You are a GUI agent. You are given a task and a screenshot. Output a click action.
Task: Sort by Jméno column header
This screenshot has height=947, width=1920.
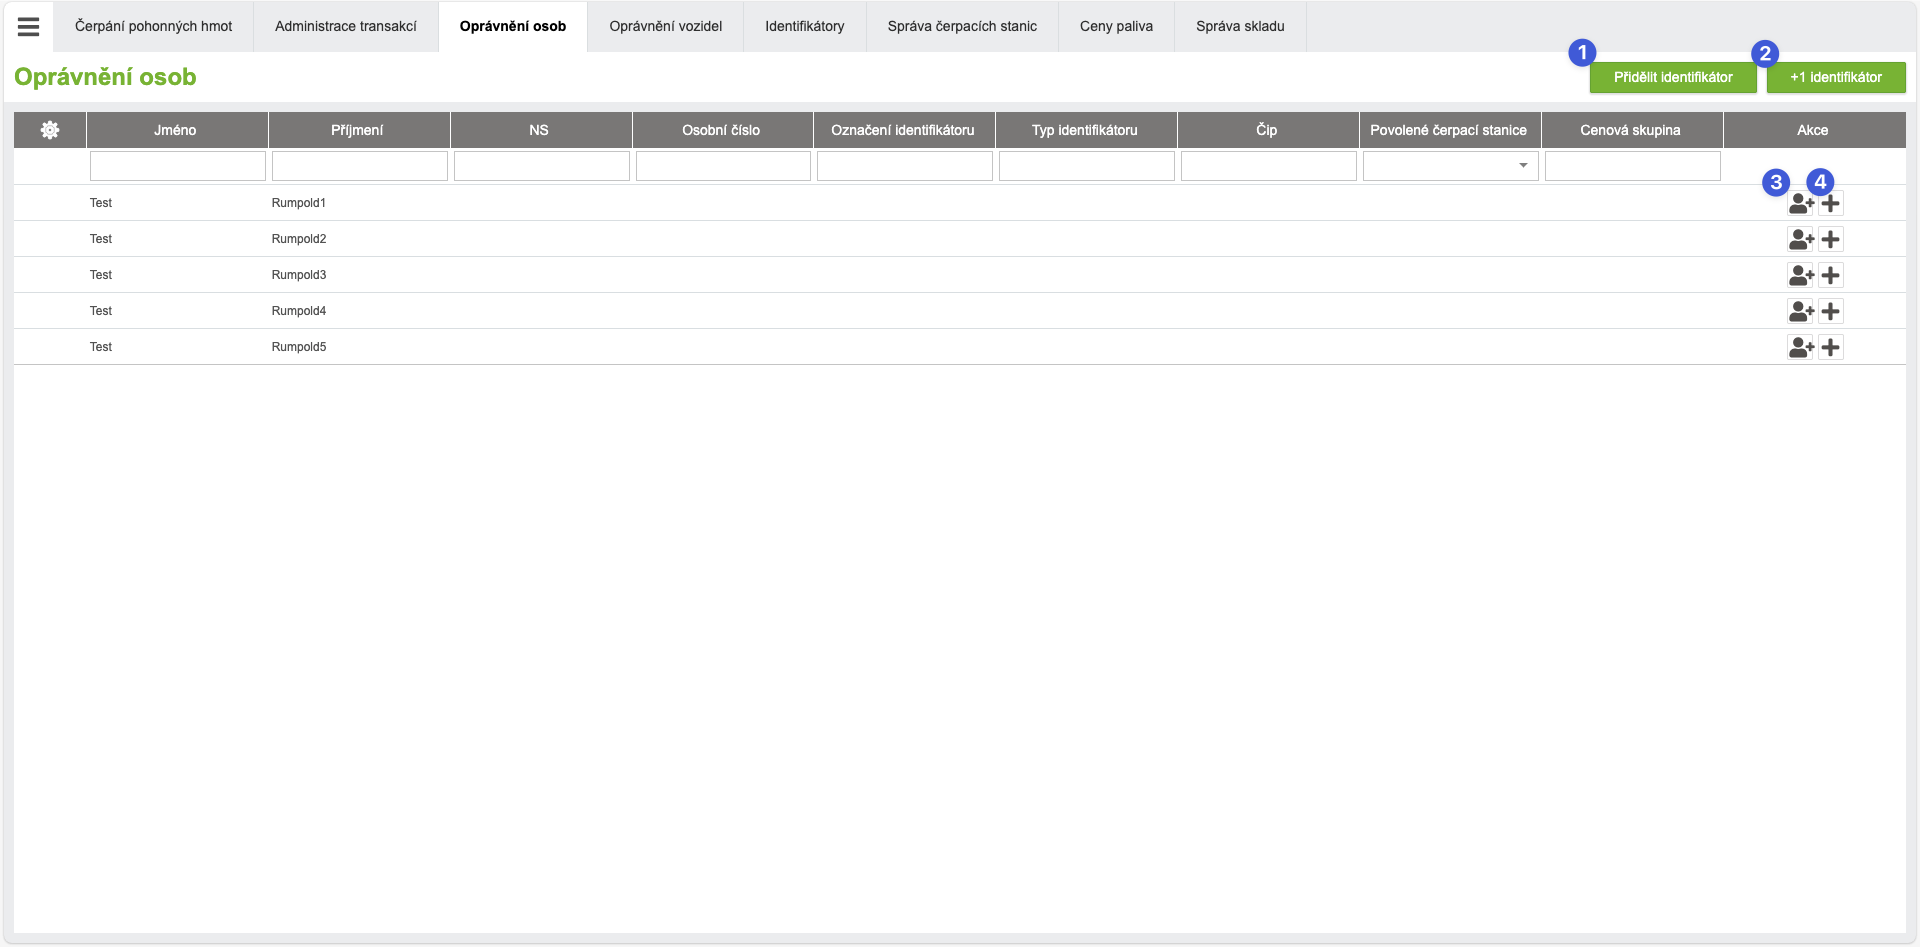[x=177, y=130]
